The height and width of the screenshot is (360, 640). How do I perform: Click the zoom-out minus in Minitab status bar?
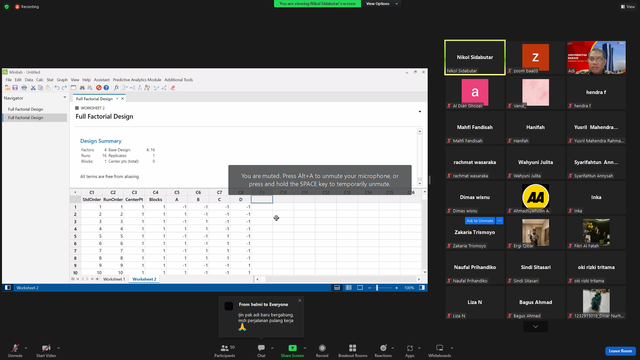click(370, 288)
